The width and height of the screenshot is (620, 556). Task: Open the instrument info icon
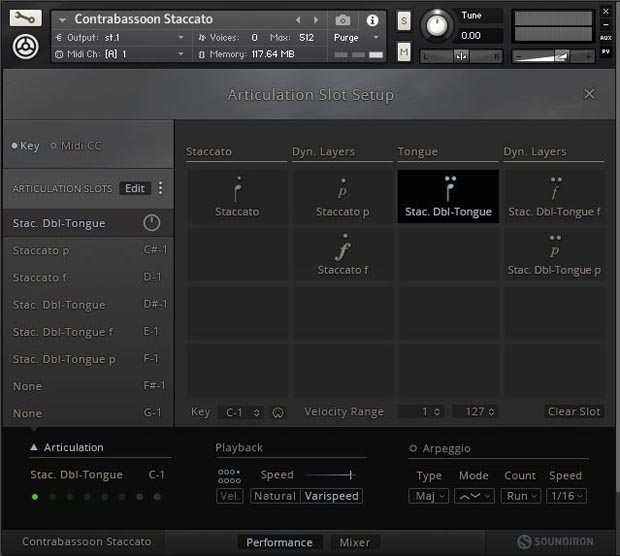[372, 20]
